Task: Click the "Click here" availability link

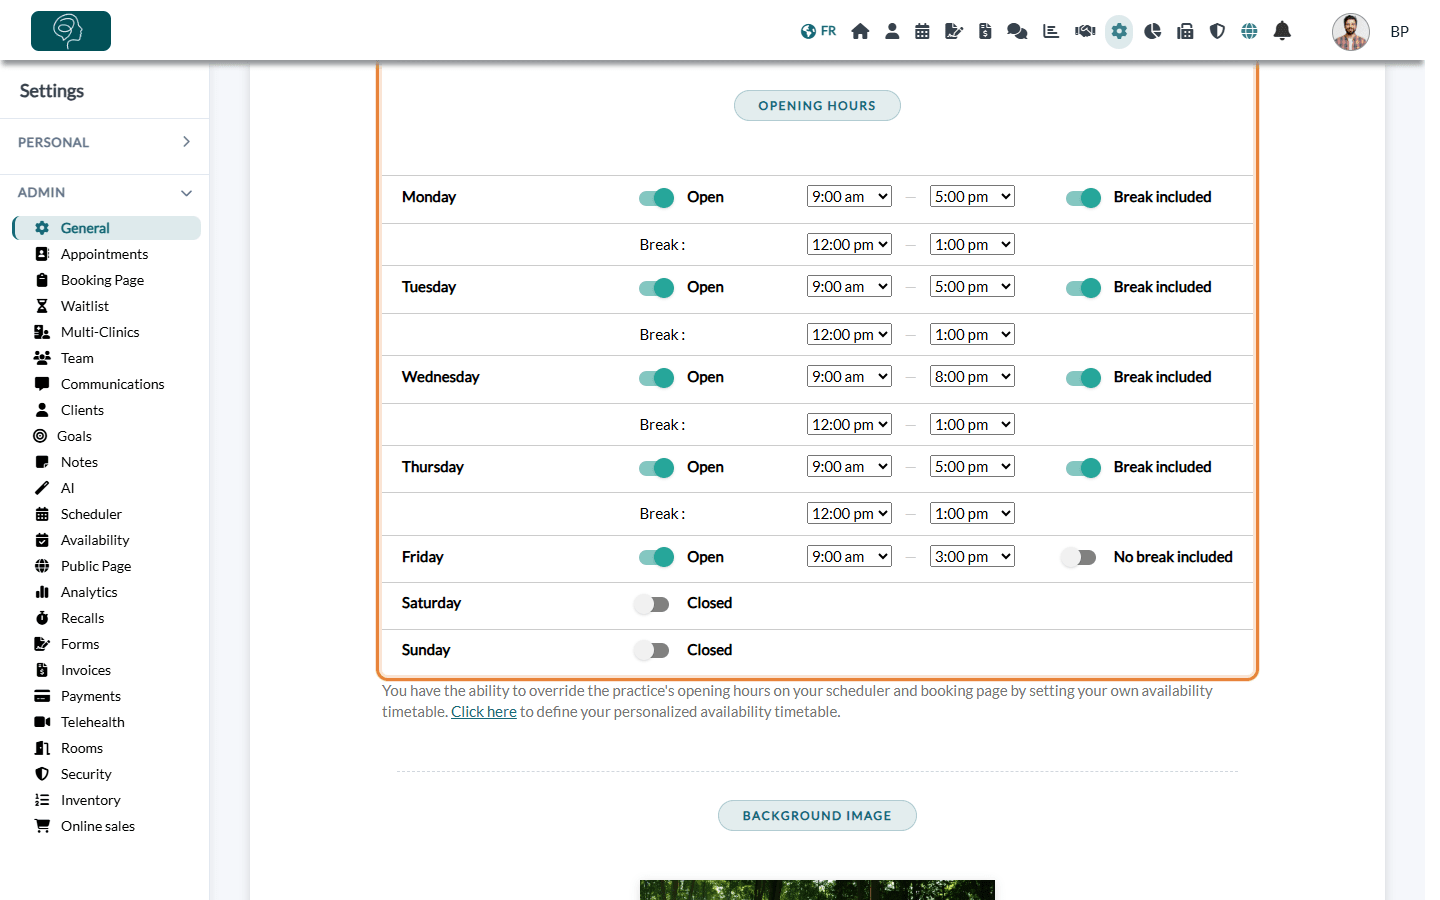Action: [484, 712]
